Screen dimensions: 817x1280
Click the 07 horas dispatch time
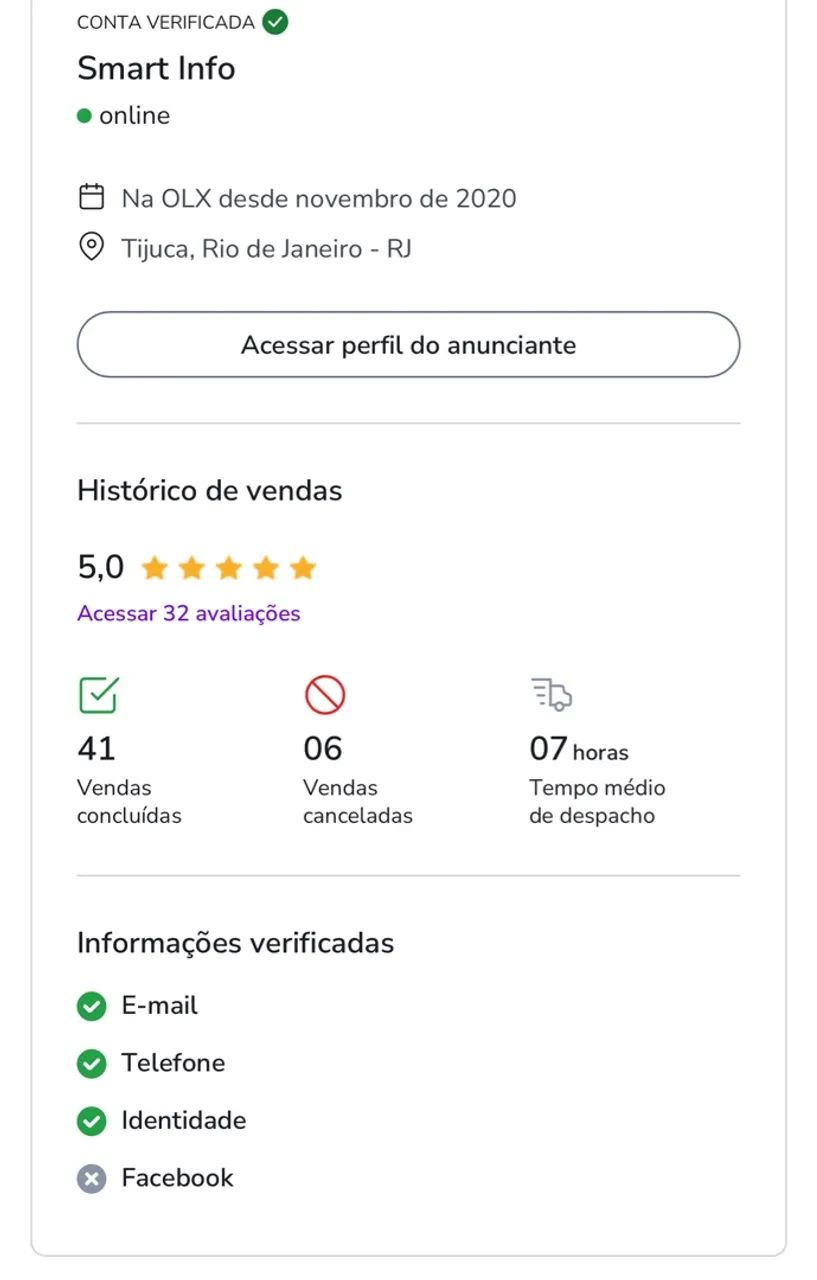click(578, 749)
